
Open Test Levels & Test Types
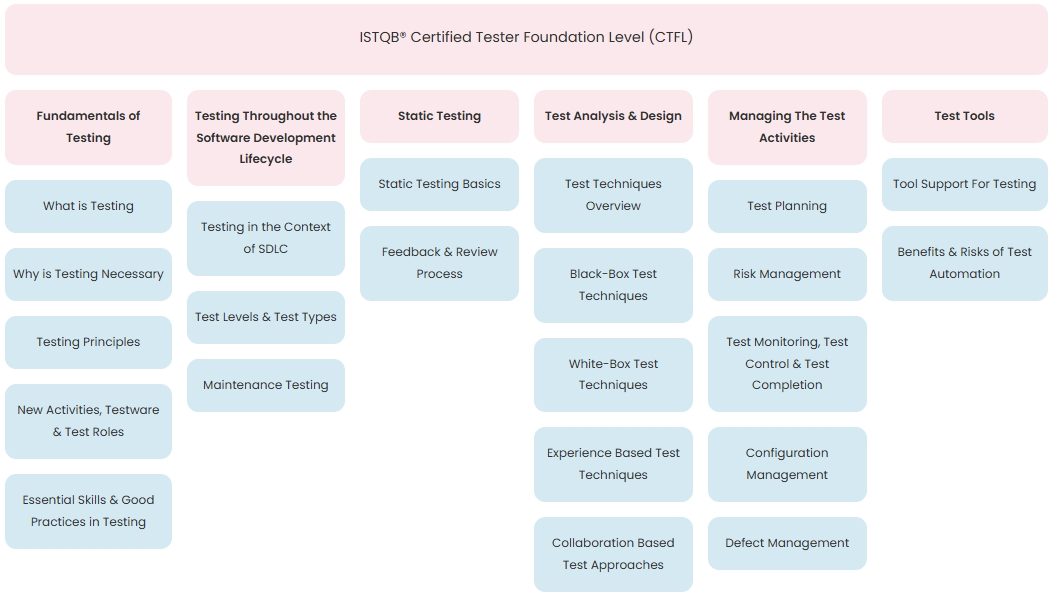click(266, 317)
